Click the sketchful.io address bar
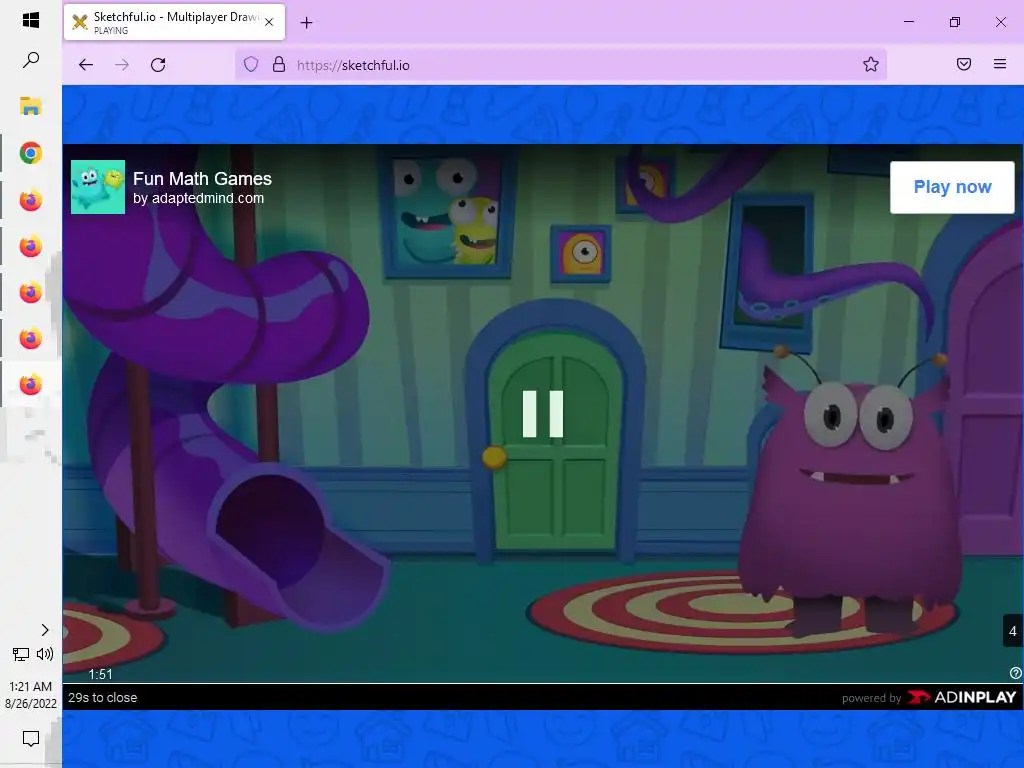 pos(560,65)
